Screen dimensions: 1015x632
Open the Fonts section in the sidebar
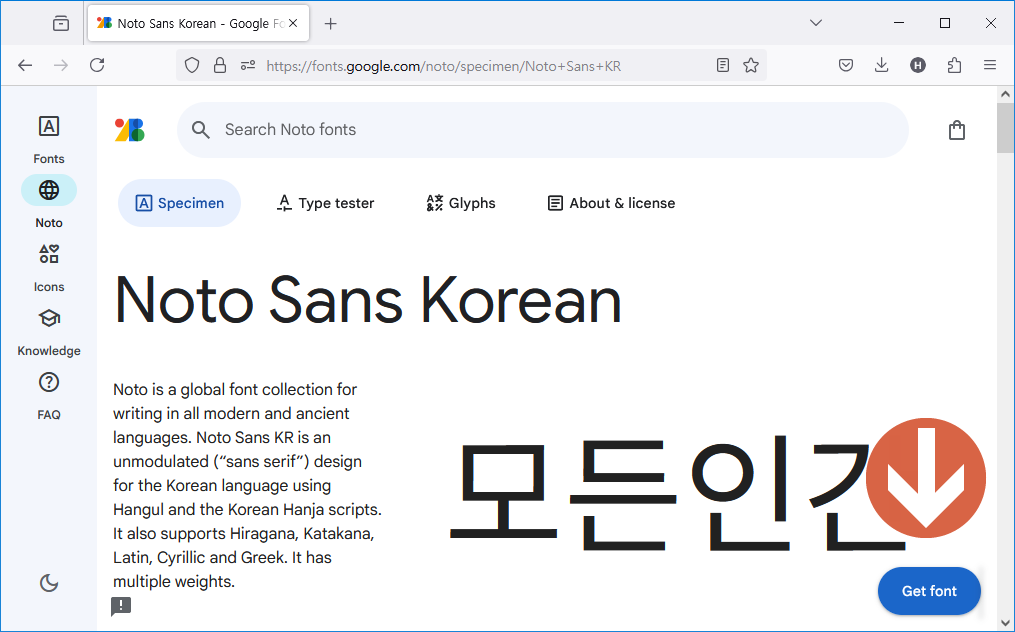coord(49,139)
